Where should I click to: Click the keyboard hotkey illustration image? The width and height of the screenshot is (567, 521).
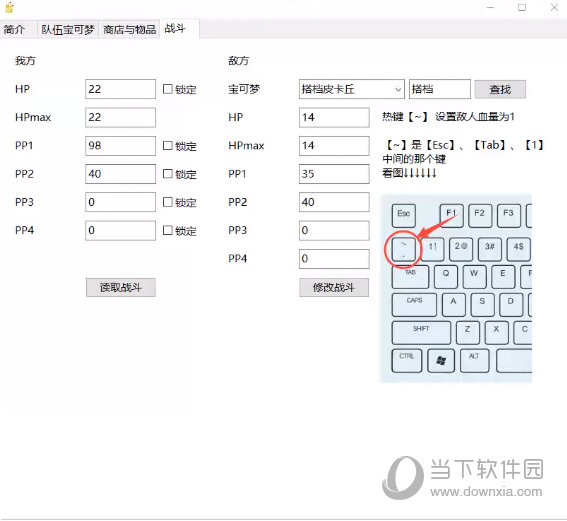tap(456, 288)
